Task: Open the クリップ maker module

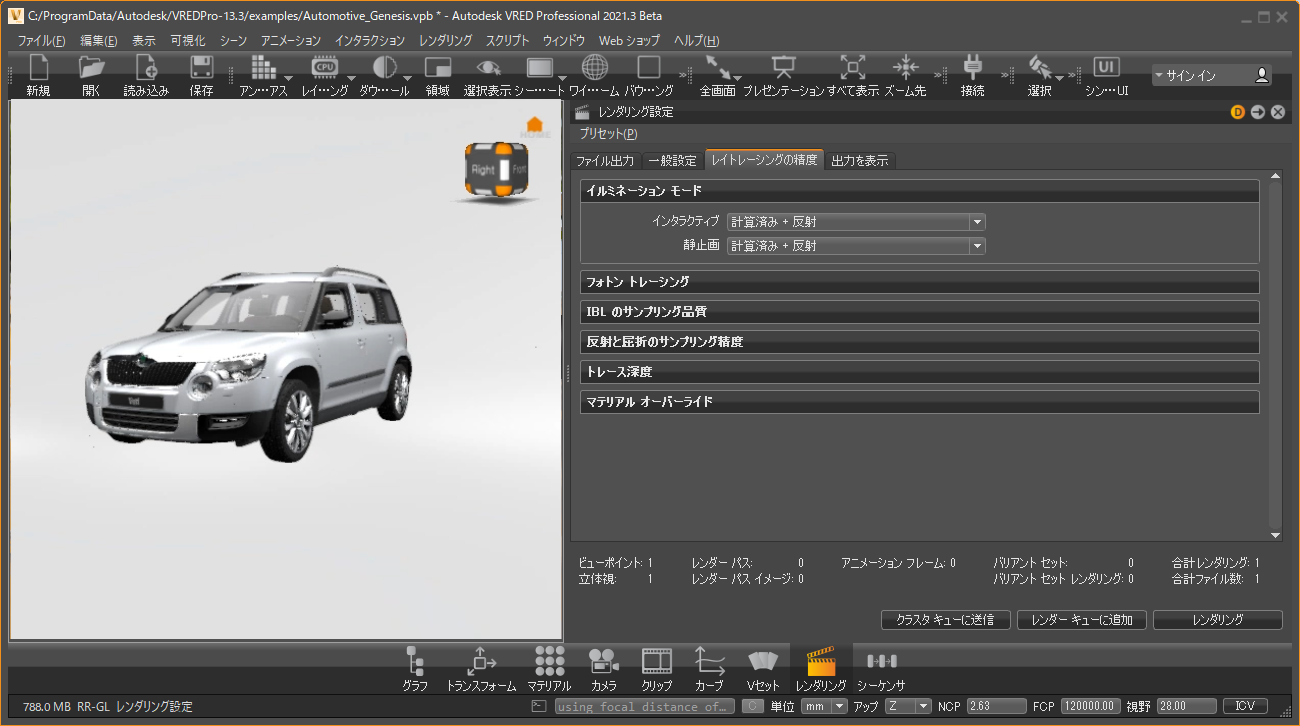Action: click(657, 669)
